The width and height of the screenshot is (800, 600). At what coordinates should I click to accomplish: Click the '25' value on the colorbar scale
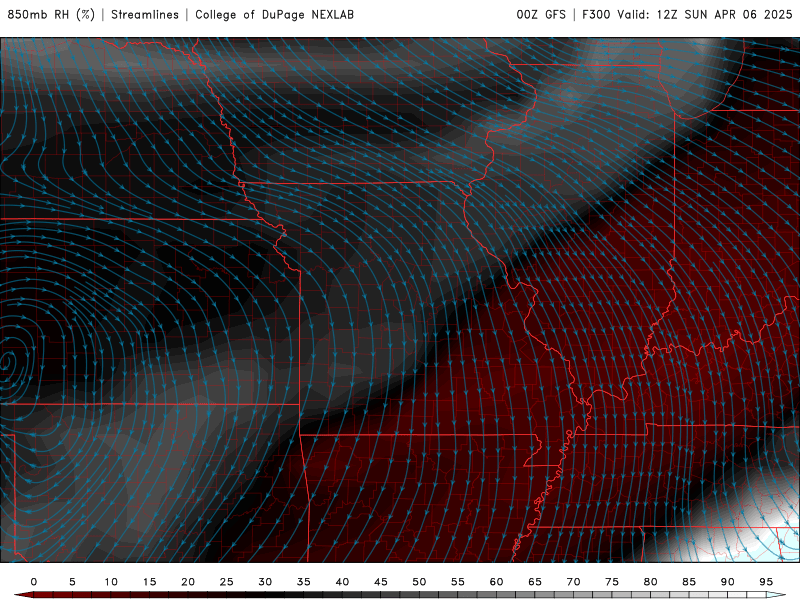pyautogui.click(x=227, y=582)
